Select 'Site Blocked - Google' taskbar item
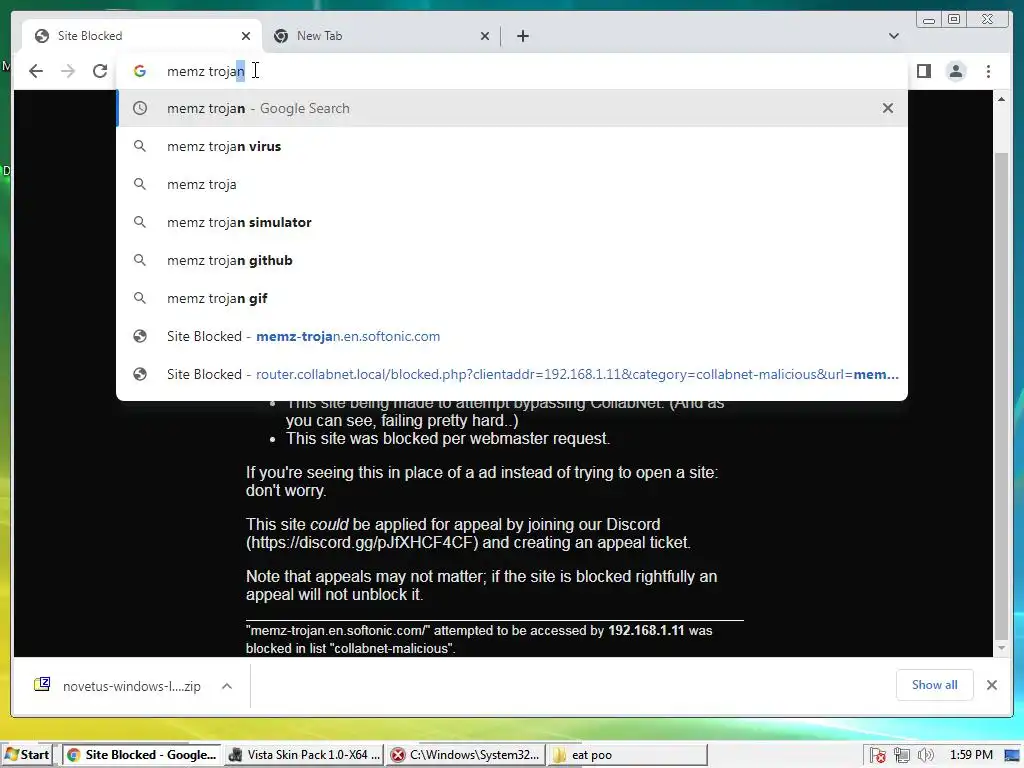 tap(142, 755)
